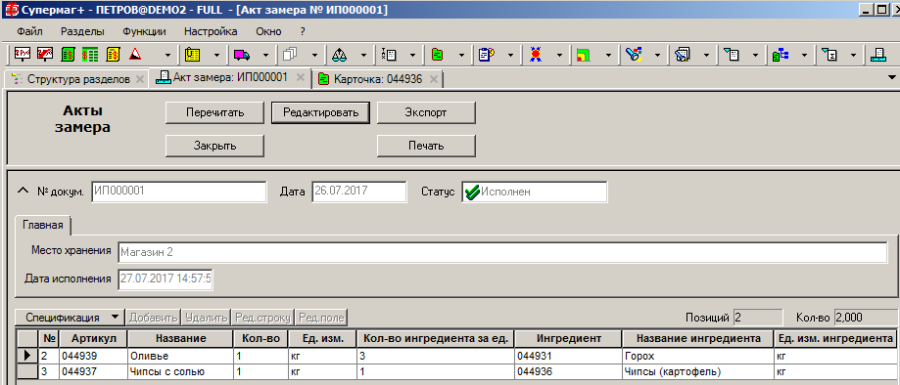
Task: Collapse document header with caret near № докум.
Action: [x=24, y=190]
